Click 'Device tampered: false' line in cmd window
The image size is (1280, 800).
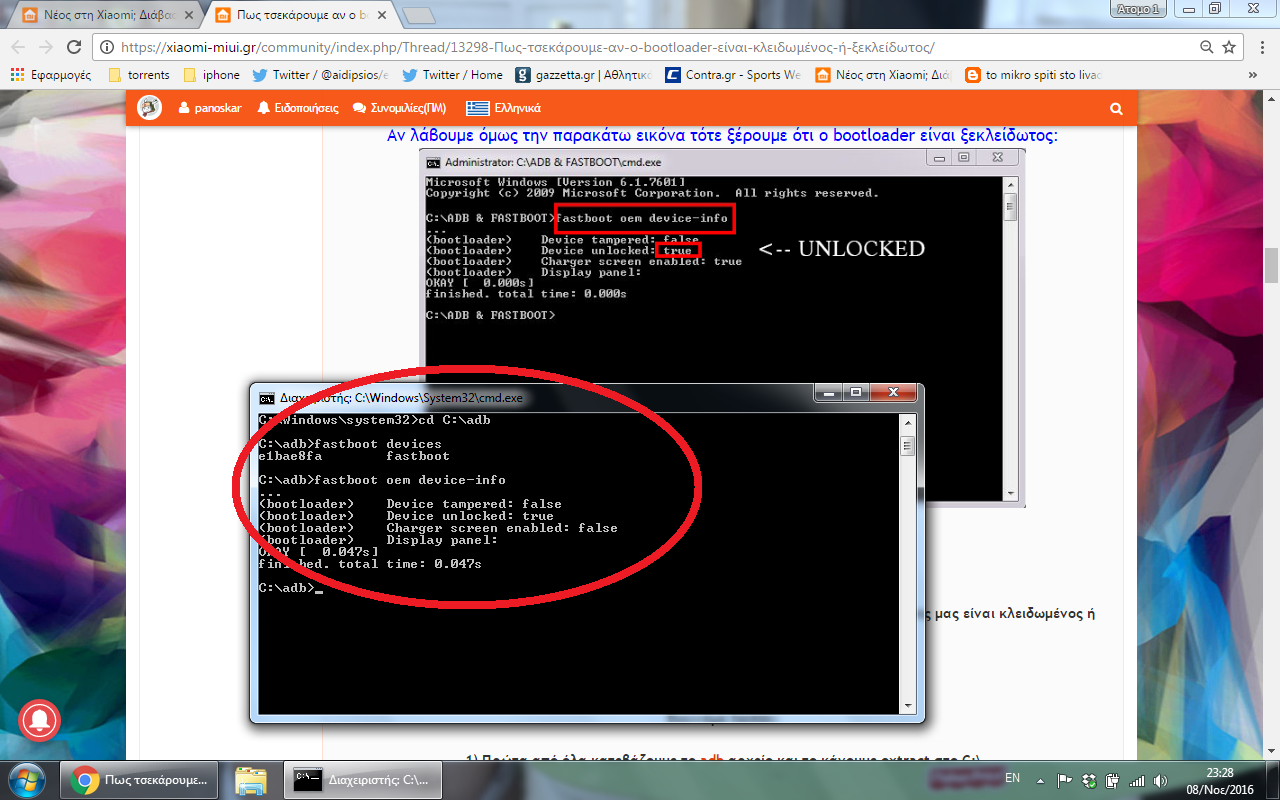pos(410,504)
